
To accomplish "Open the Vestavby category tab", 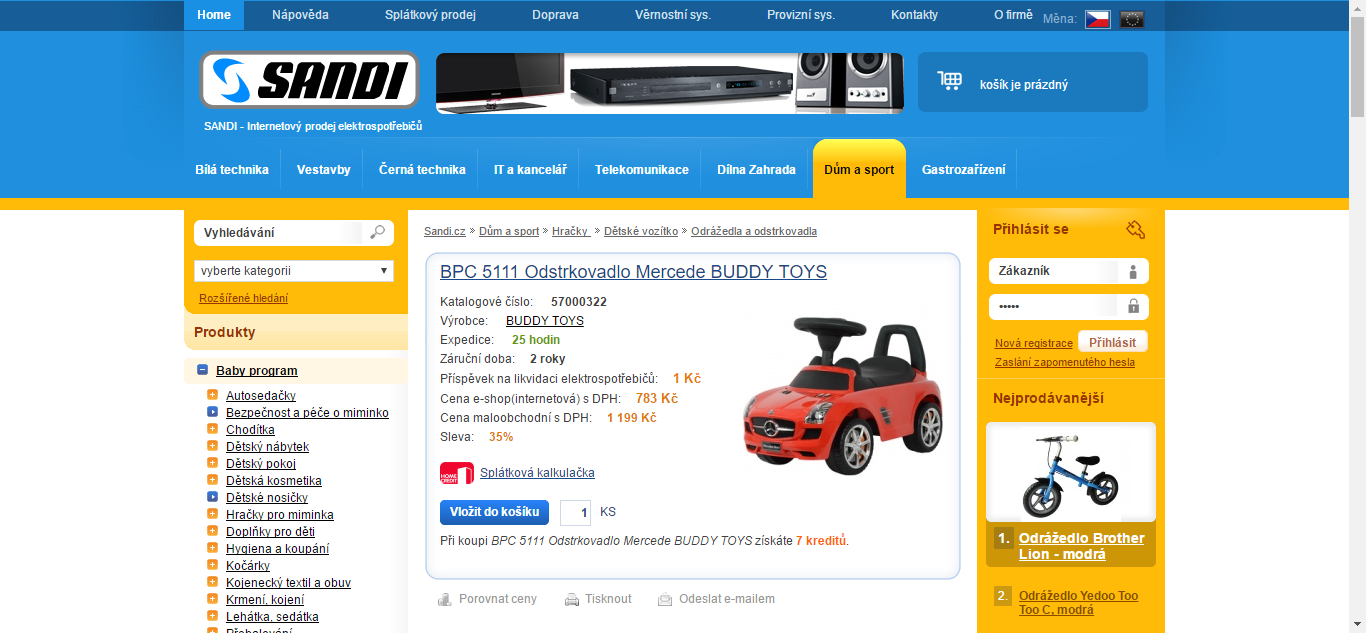I will point(324,170).
